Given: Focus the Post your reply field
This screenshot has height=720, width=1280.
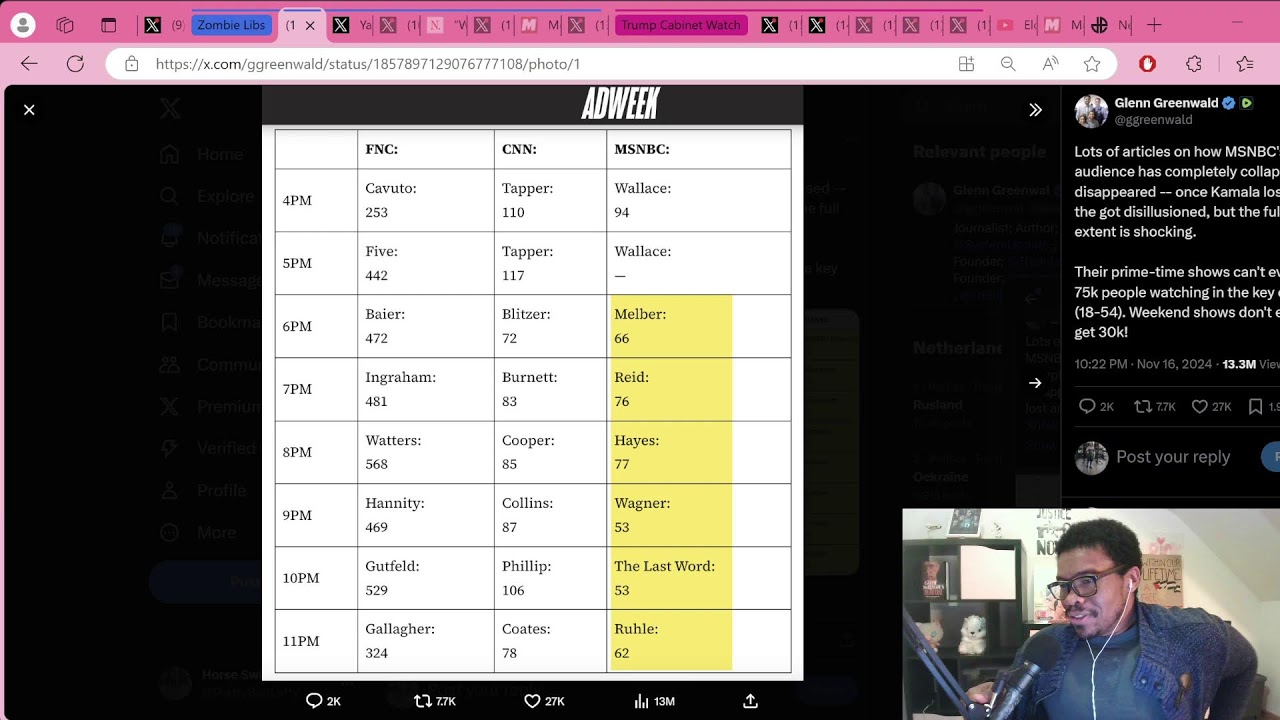Looking at the screenshot, I should [x=1173, y=457].
